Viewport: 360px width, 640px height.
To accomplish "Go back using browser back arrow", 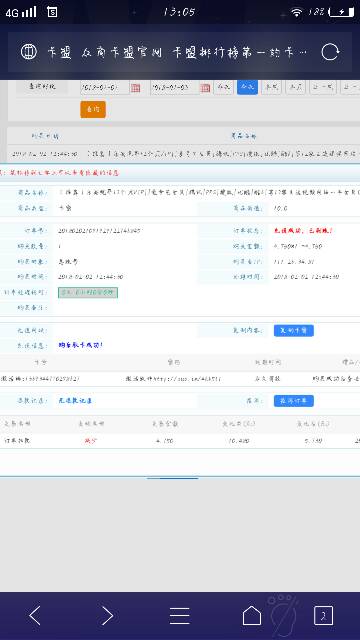I will tap(35, 616).
